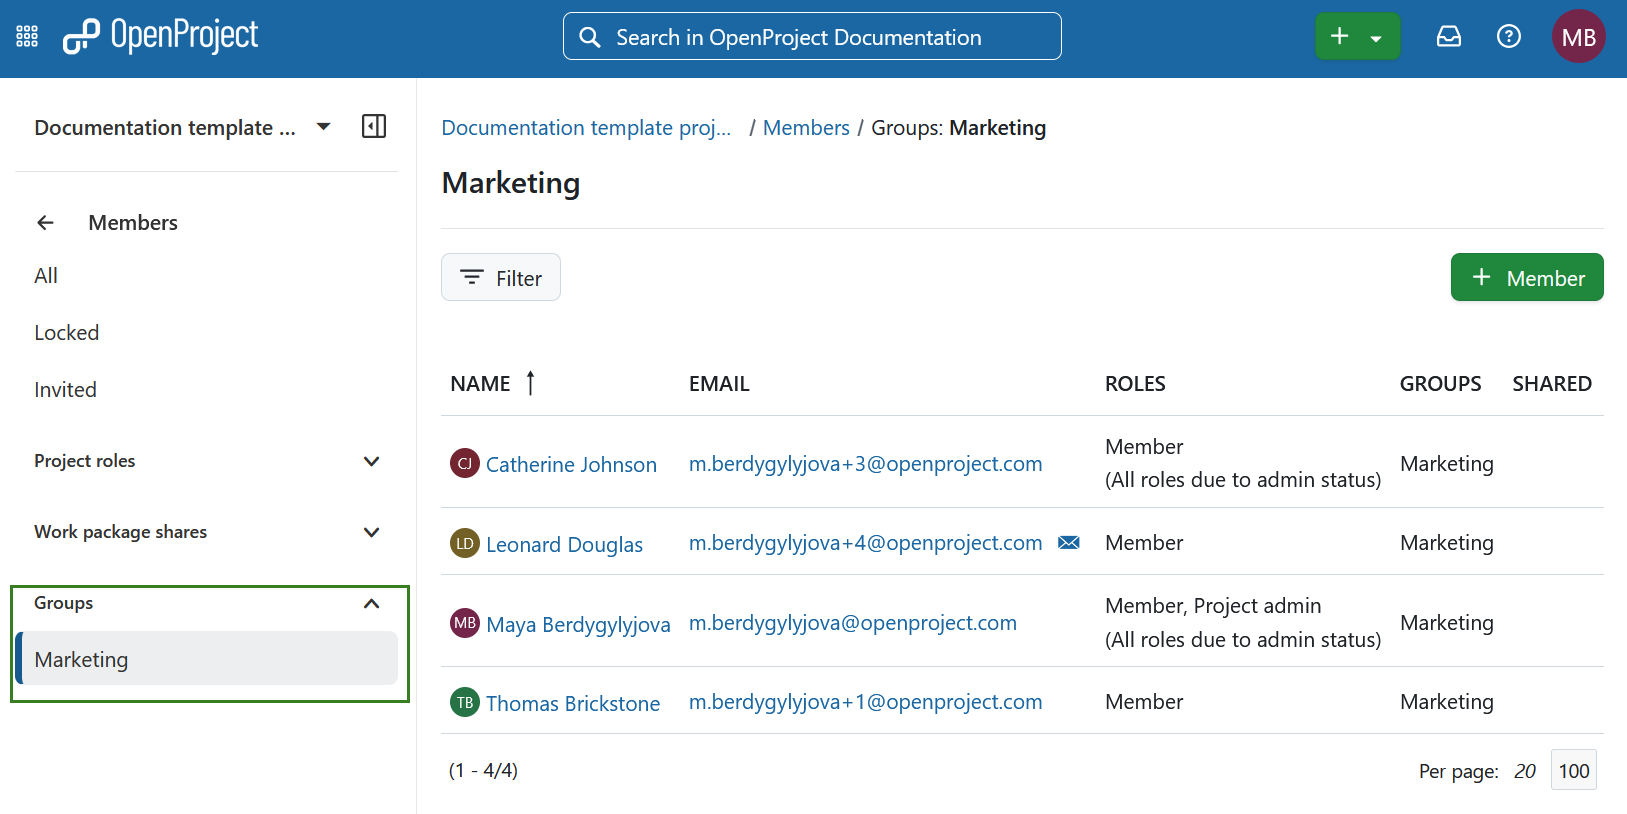
Task: Focus the documentation search field
Action: (x=812, y=37)
